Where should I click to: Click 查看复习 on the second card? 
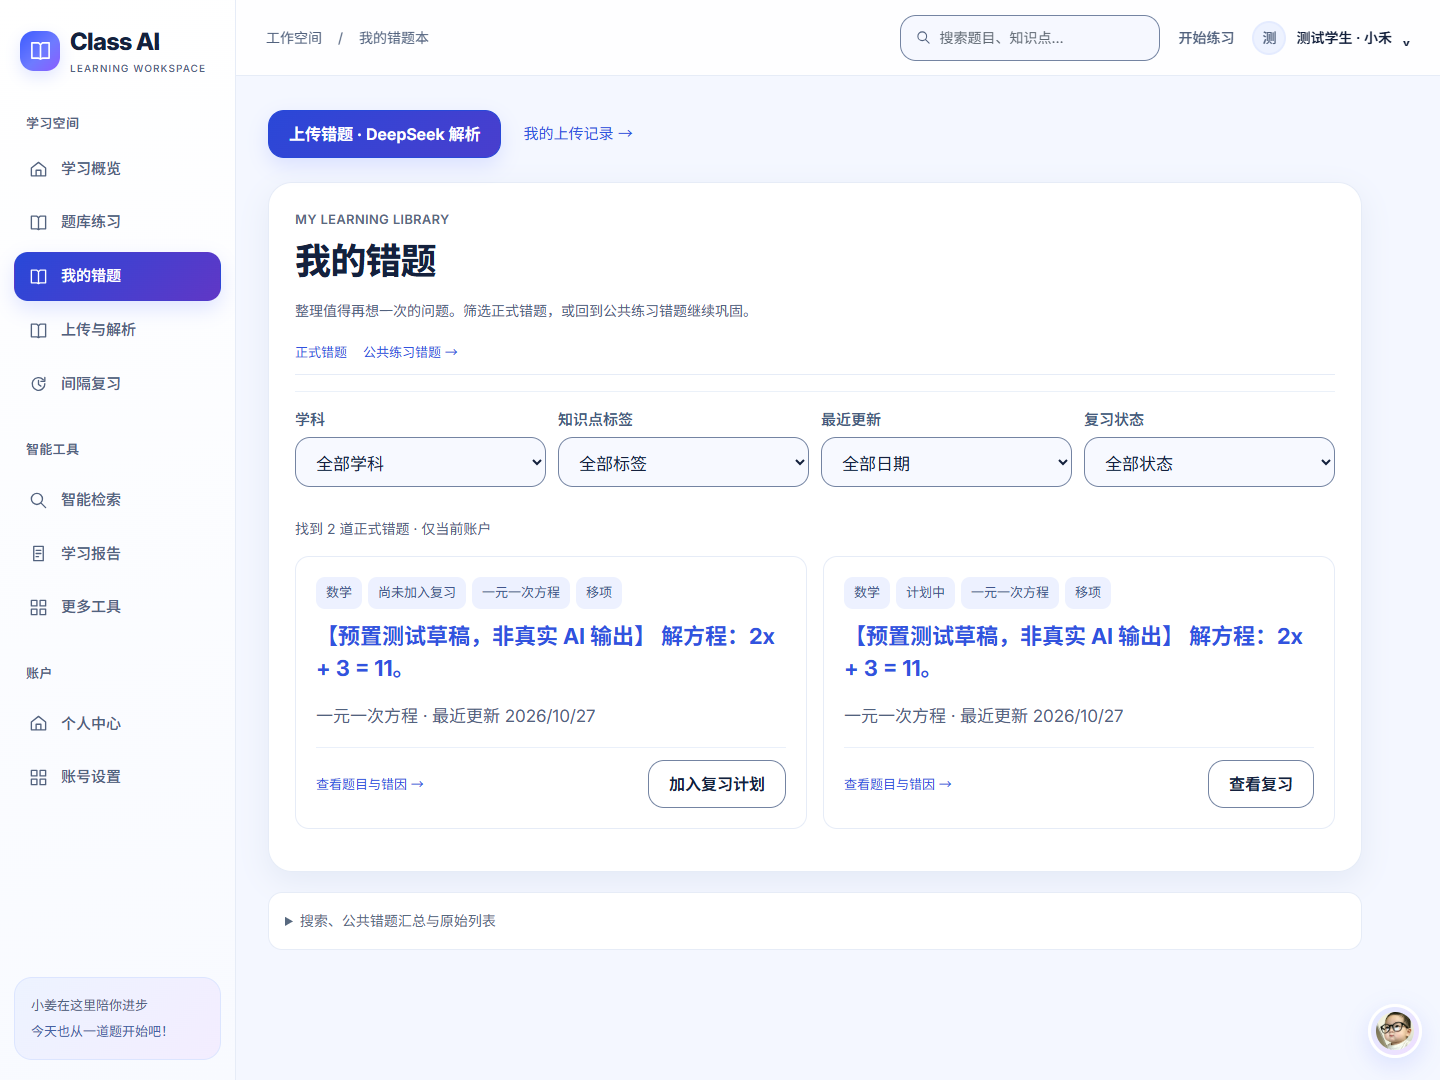click(1261, 784)
